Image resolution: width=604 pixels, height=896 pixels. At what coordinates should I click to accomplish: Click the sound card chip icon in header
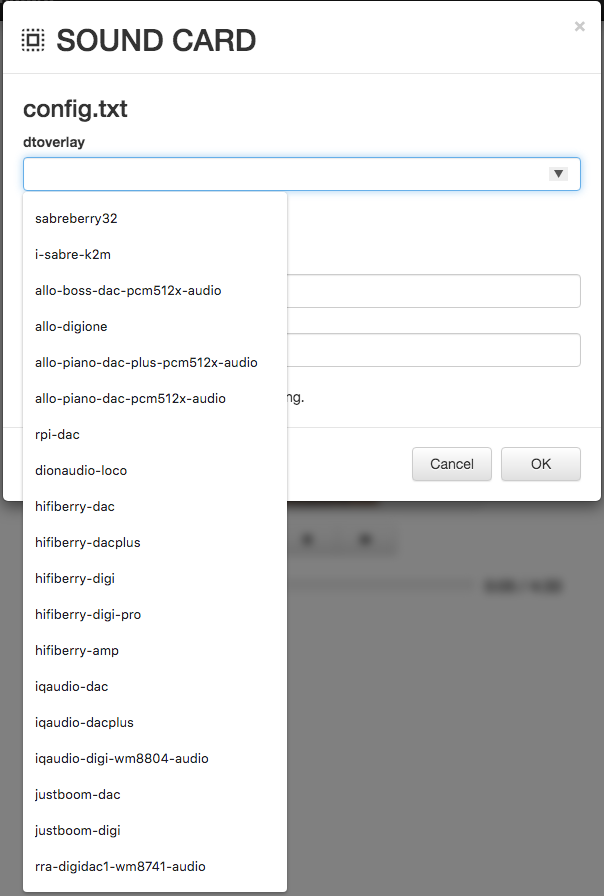33,40
